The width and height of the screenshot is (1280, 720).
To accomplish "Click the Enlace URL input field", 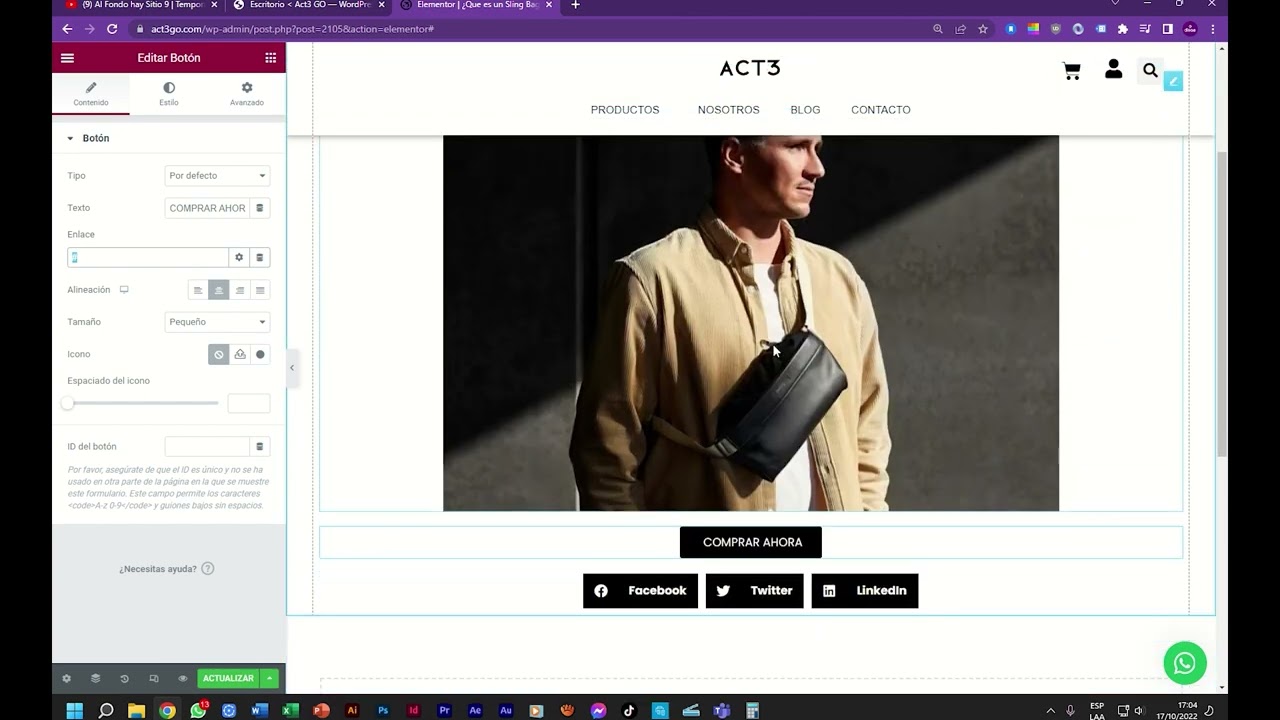I will pyautogui.click(x=148, y=257).
